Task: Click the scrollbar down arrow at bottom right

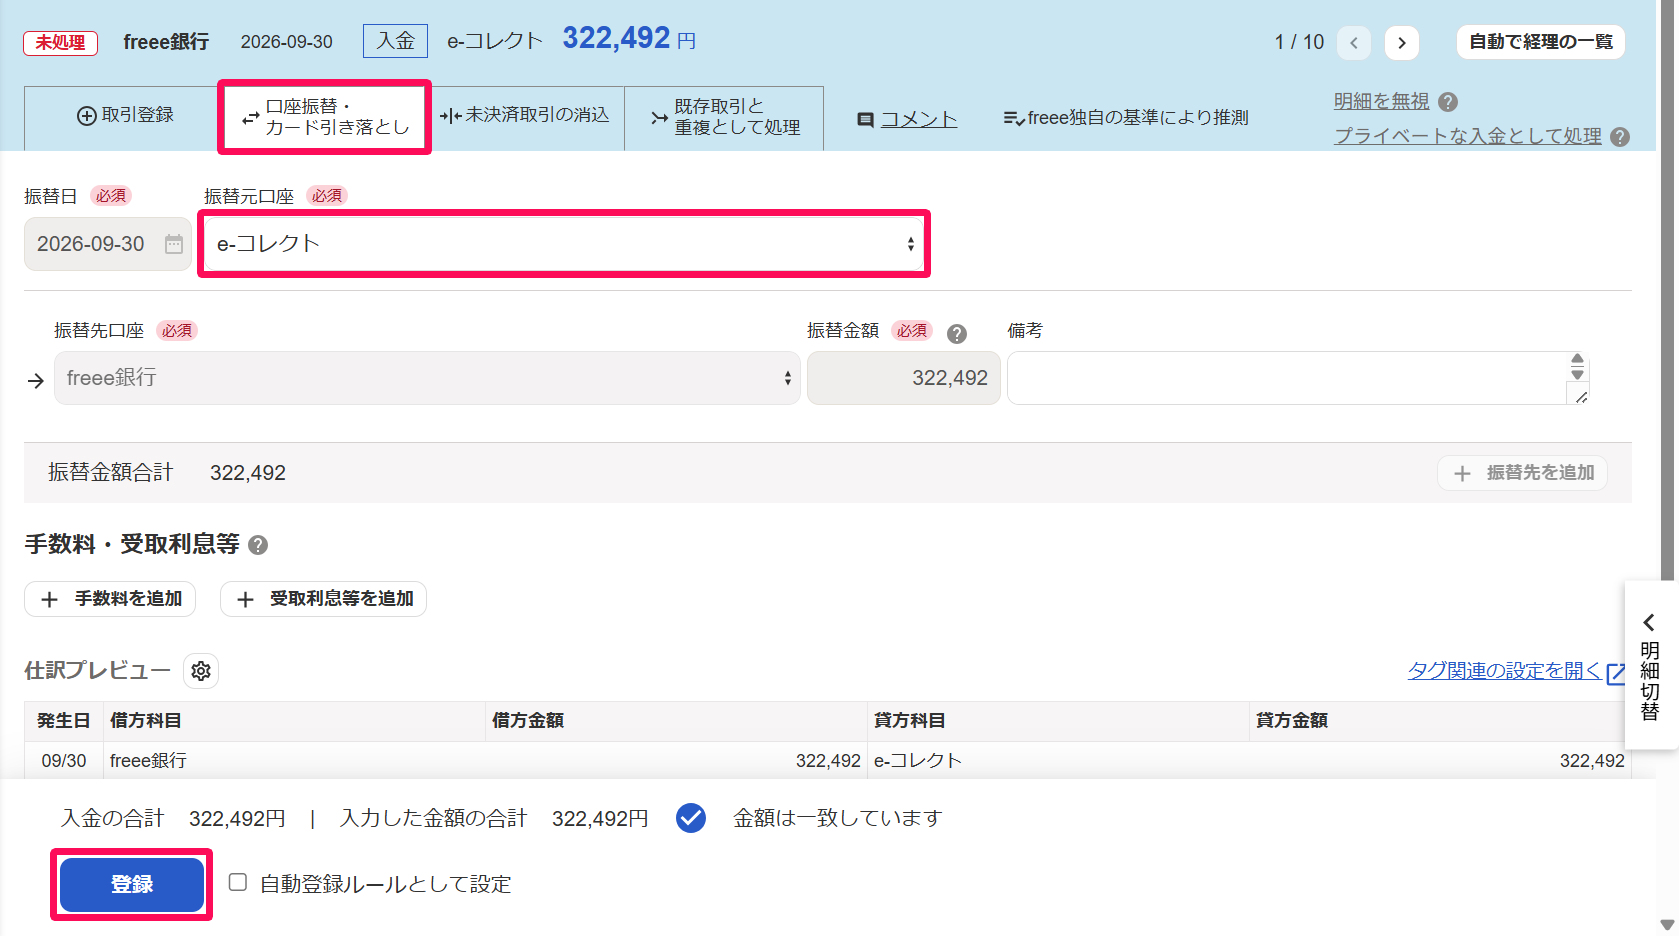Action: 1667,925
